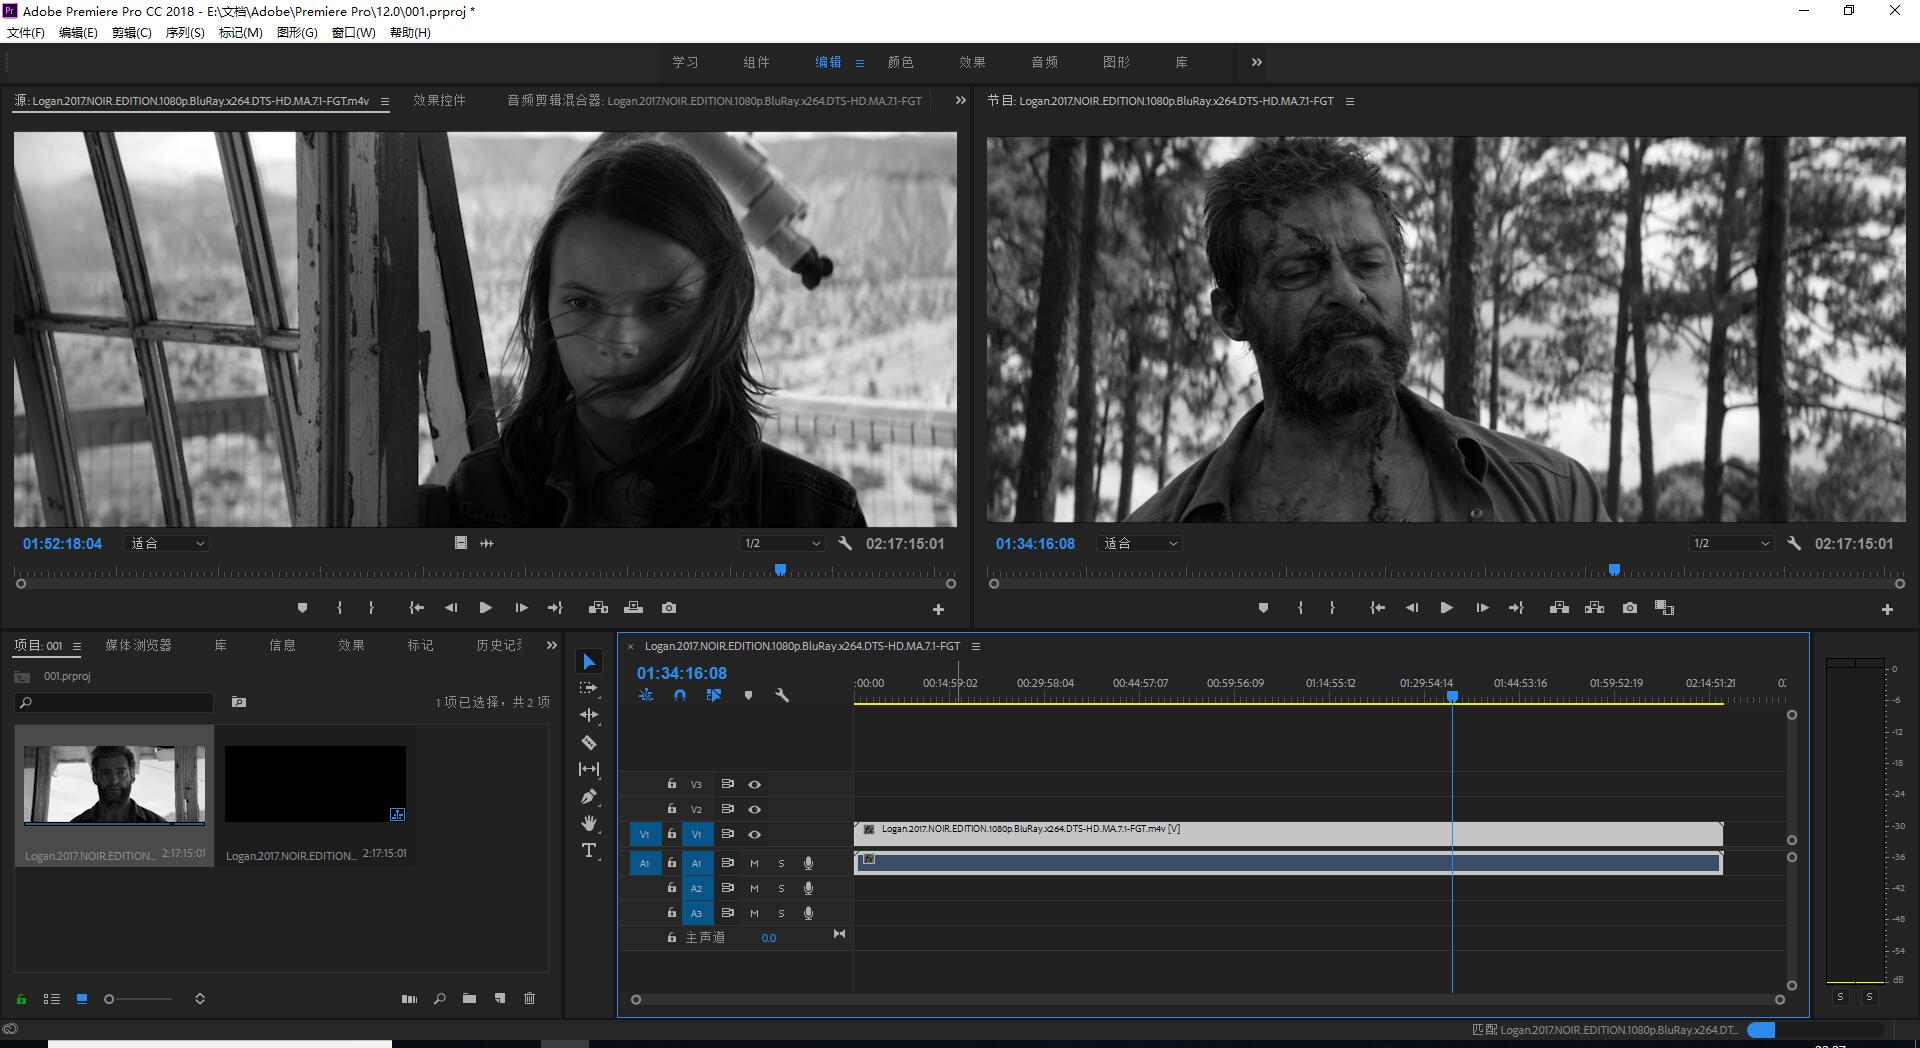Viewport: 1920px width, 1048px height.
Task: Select the Hand tool
Action: coord(589,823)
